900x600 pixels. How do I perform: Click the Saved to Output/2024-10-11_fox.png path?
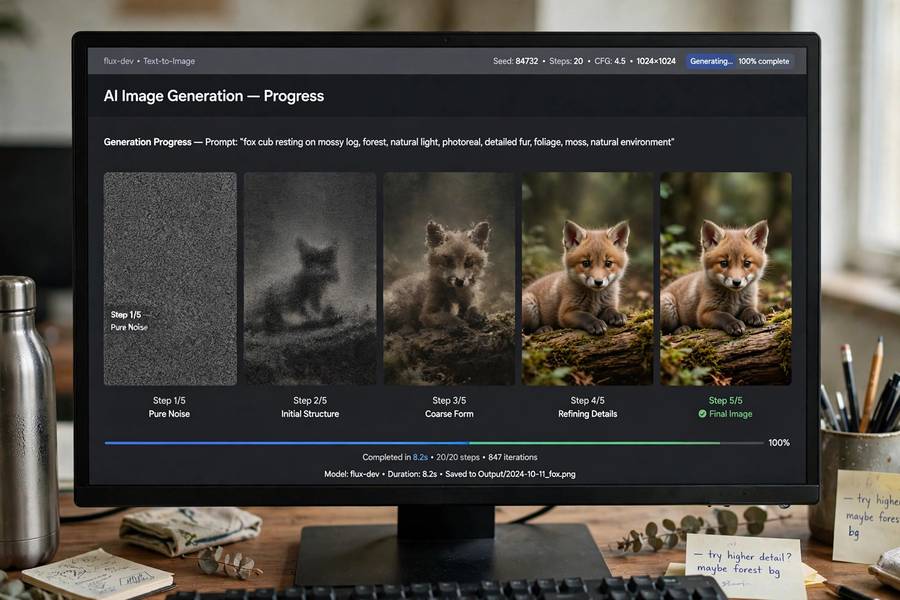(510, 474)
